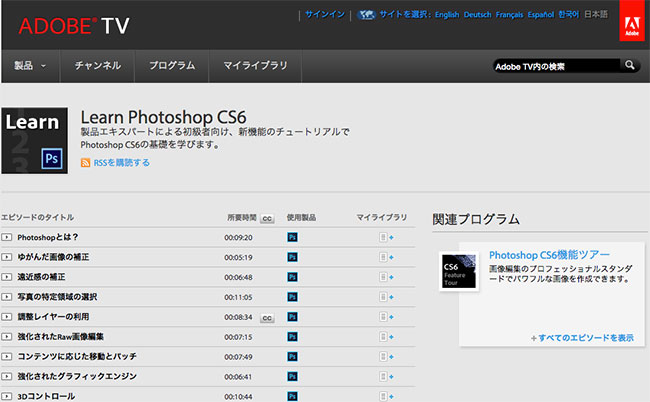Click Ps product icon in 調整レイヤーの利用 row
The height and width of the screenshot is (402, 650).
pos(292,317)
